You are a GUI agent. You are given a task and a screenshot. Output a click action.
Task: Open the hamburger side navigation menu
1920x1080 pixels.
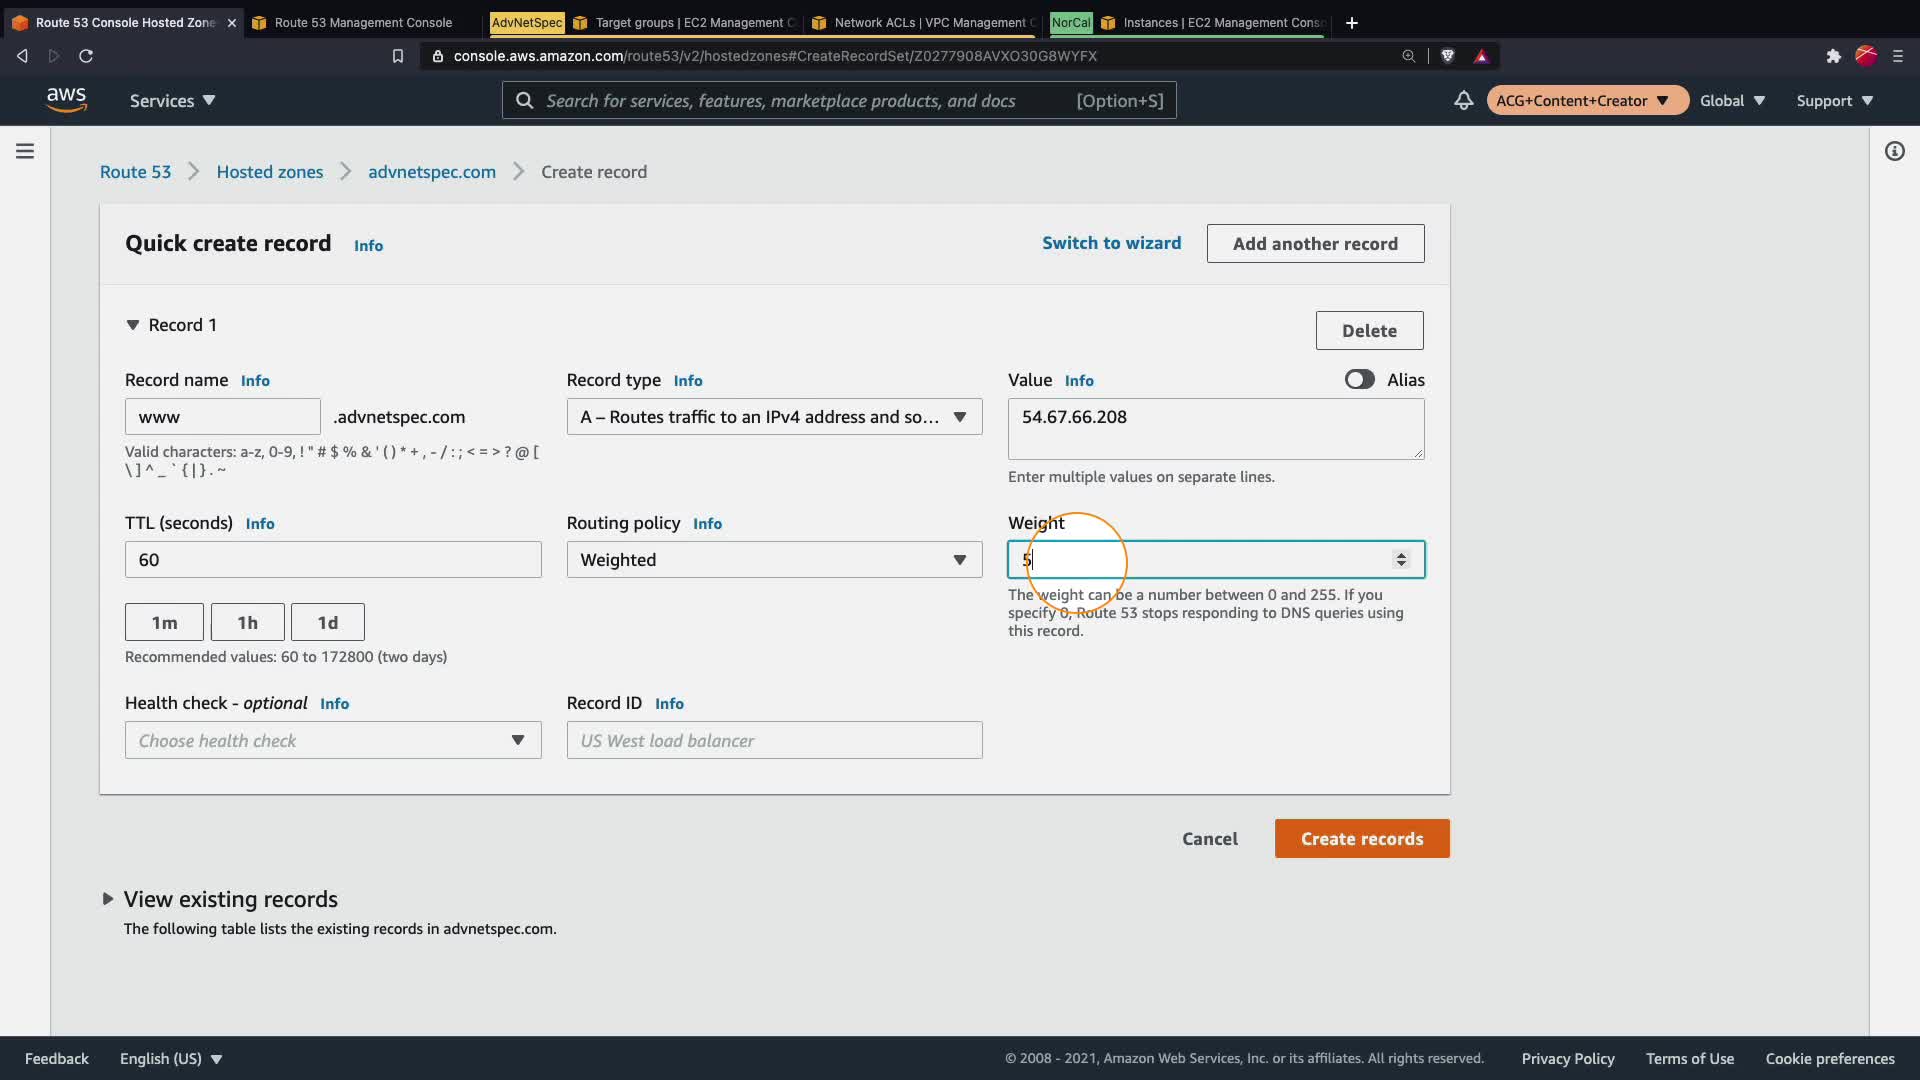coord(25,151)
